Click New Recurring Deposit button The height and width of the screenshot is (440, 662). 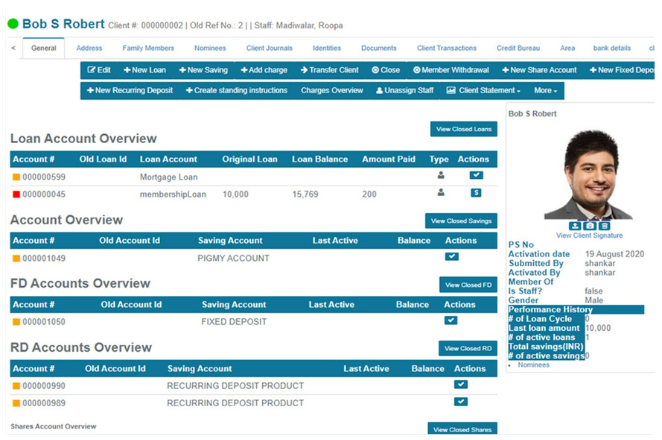[130, 90]
